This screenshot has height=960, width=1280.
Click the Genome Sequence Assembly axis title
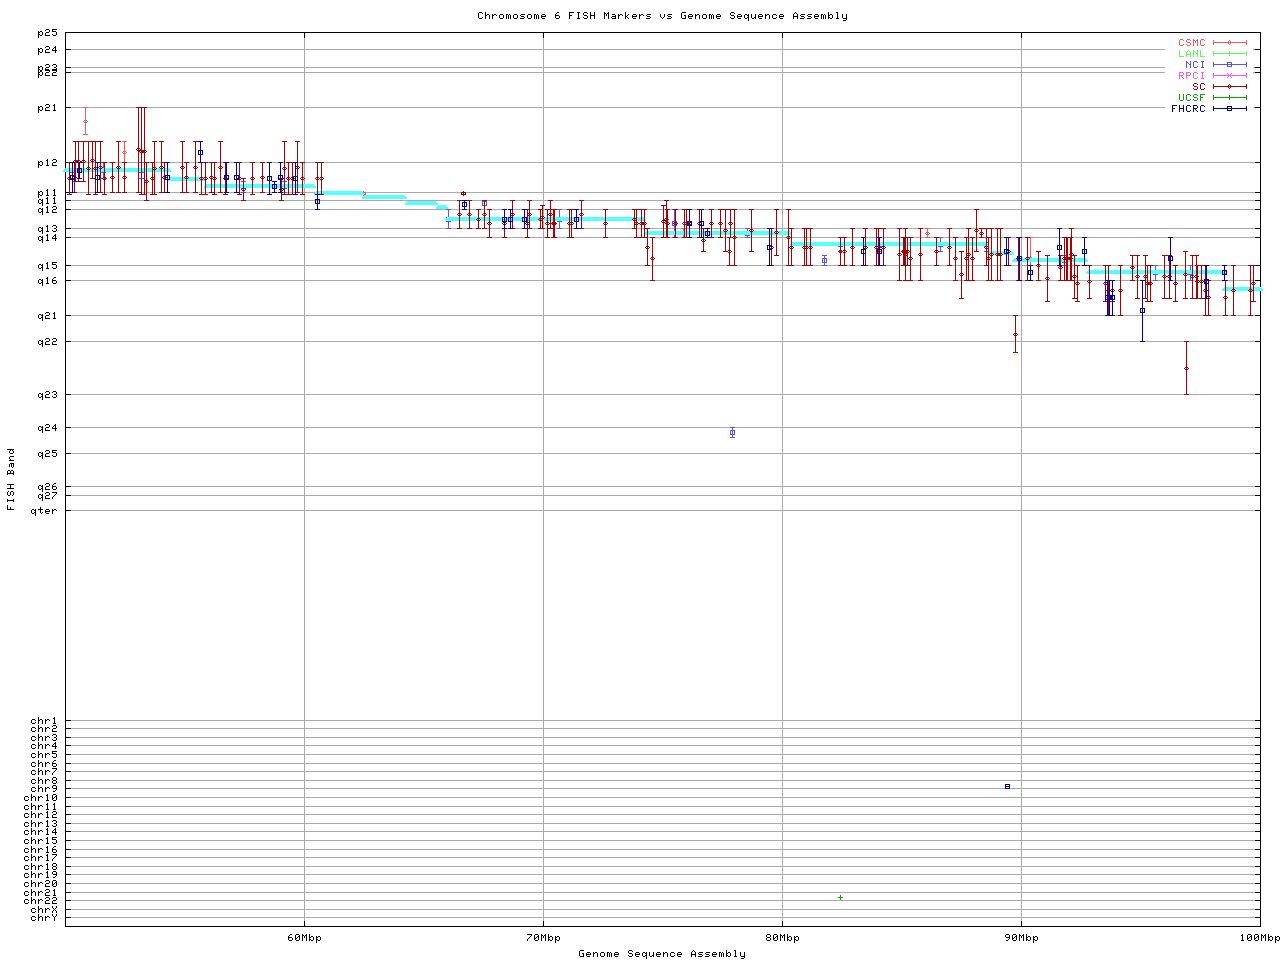[x=662, y=954]
